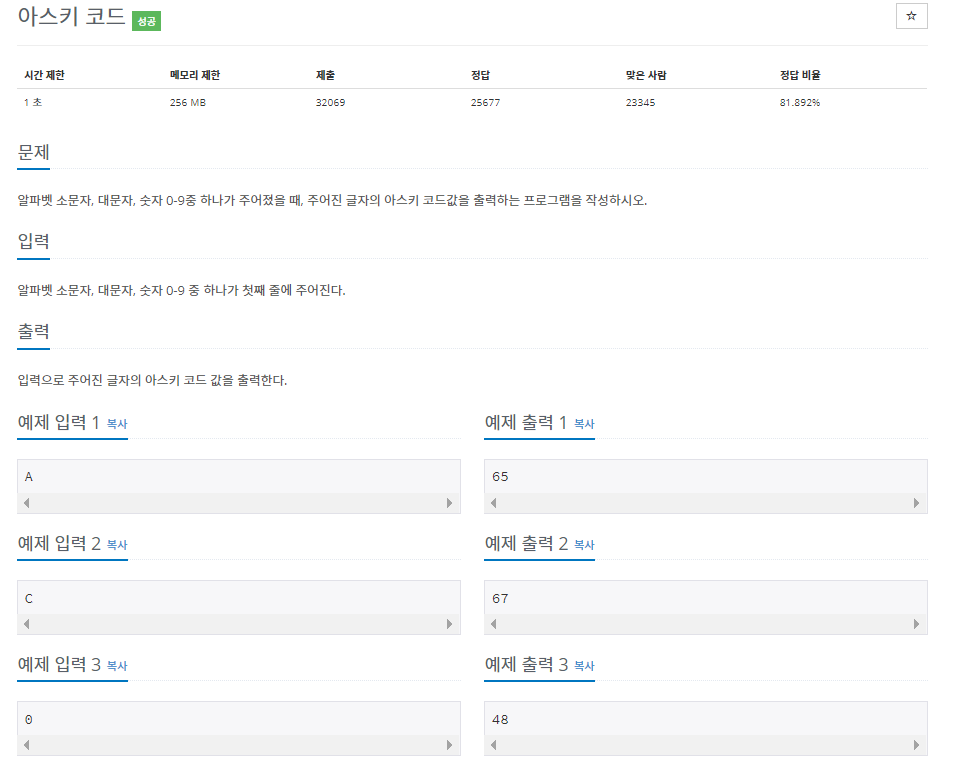Copy example output 2 via 복사 link
The width and height of the screenshot is (964, 769).
coord(584,545)
